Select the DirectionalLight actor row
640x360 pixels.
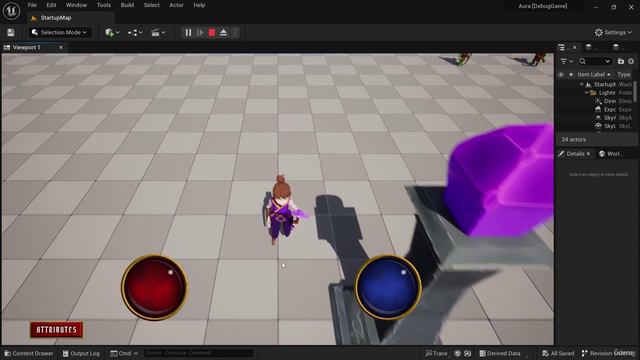pyautogui.click(x=596, y=101)
